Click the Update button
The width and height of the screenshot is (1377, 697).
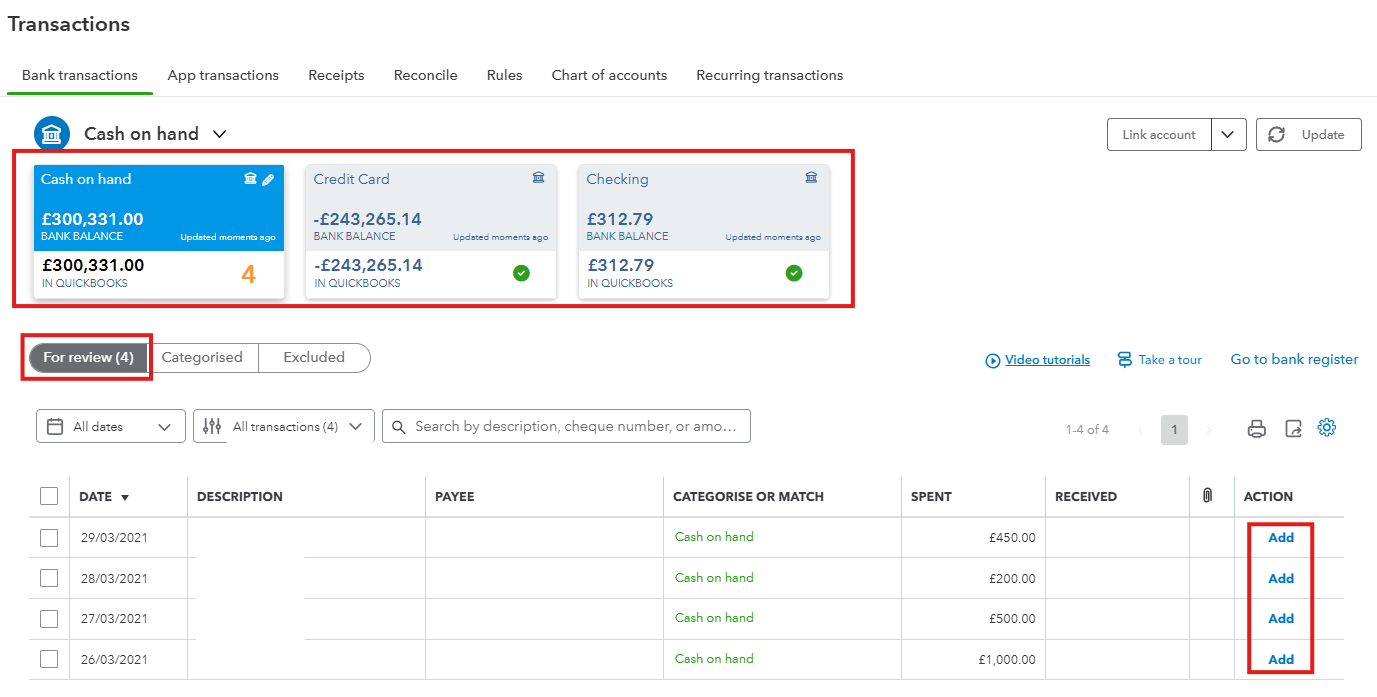[1309, 135]
